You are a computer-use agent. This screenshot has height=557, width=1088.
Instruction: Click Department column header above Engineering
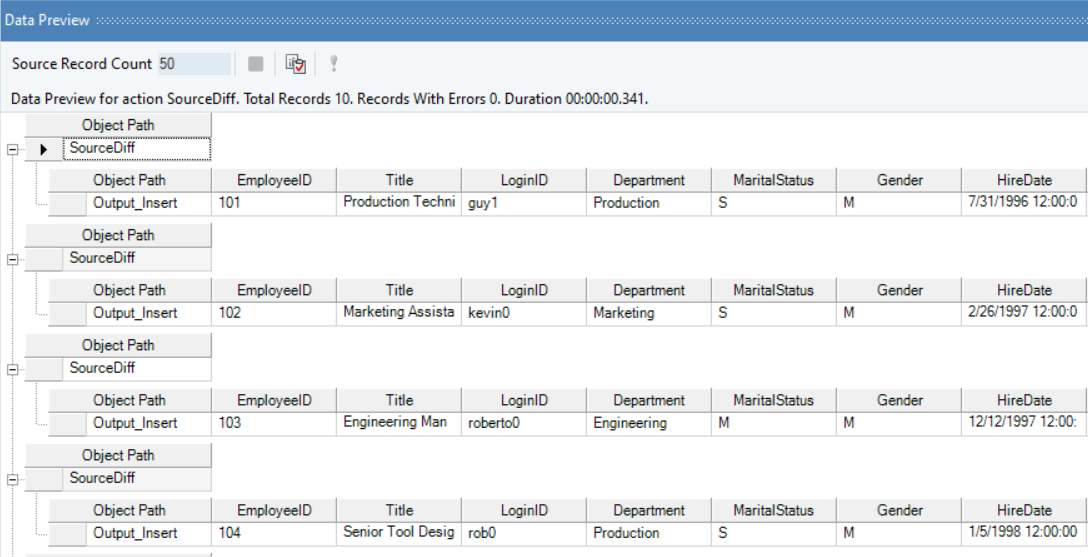tap(648, 401)
